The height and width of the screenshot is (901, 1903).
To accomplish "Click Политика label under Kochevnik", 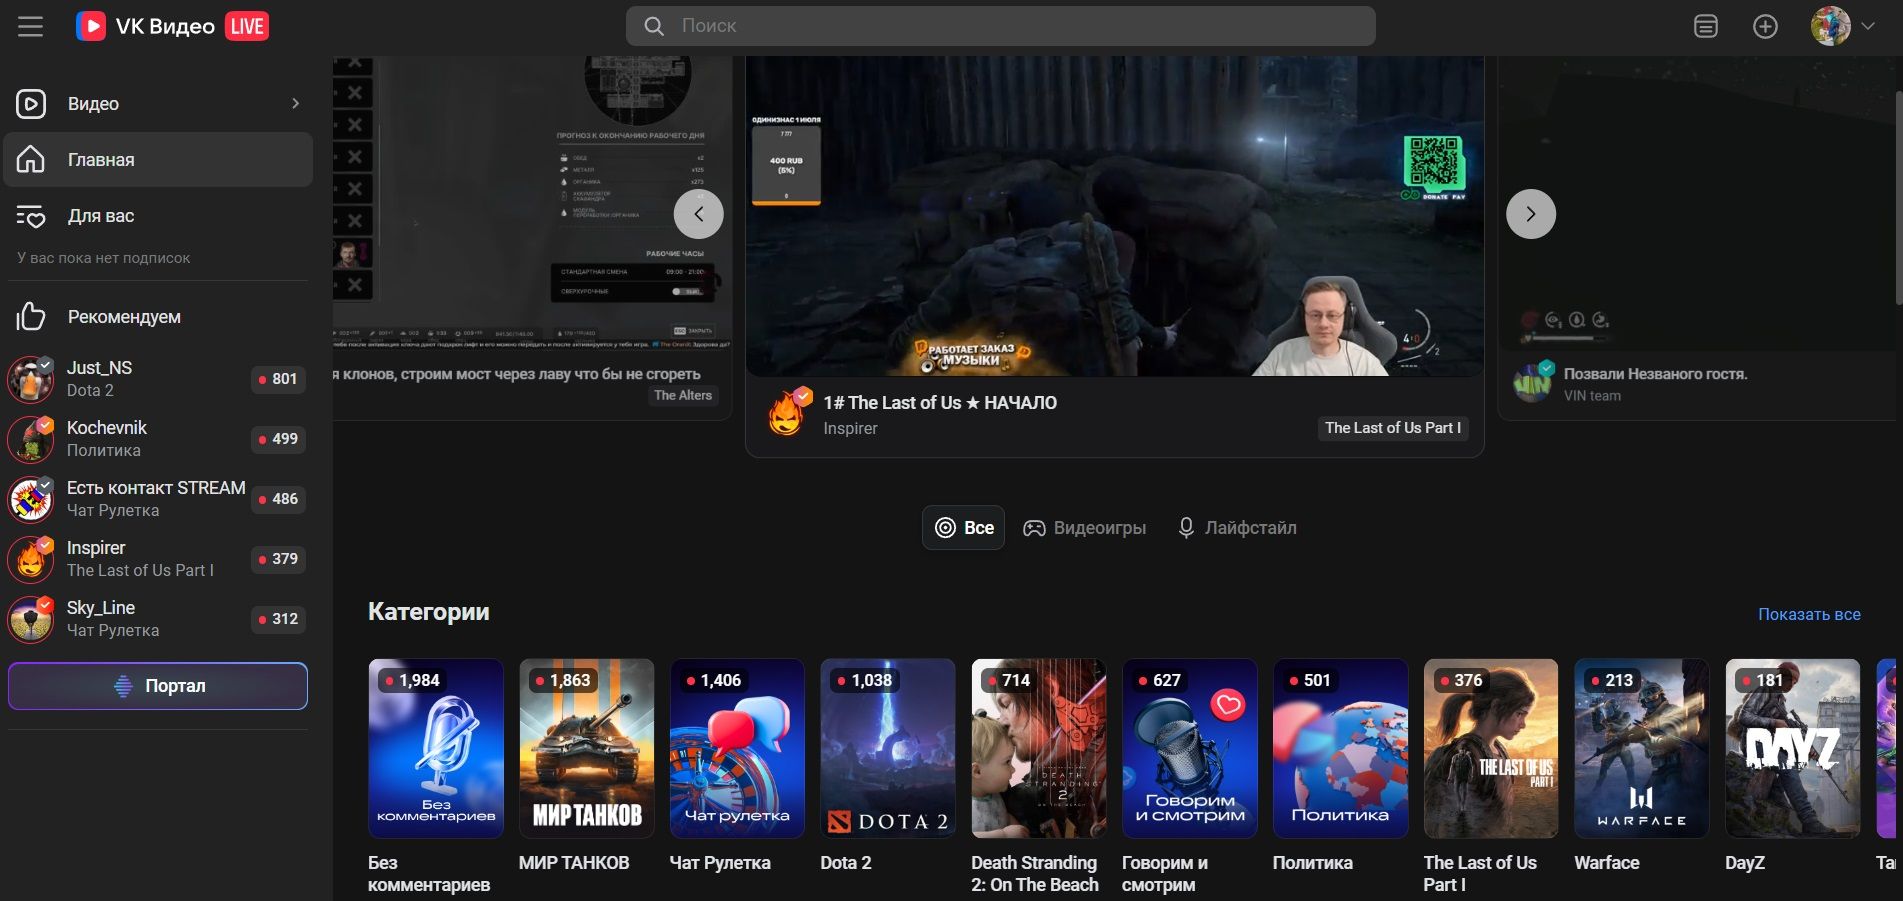I will [104, 450].
